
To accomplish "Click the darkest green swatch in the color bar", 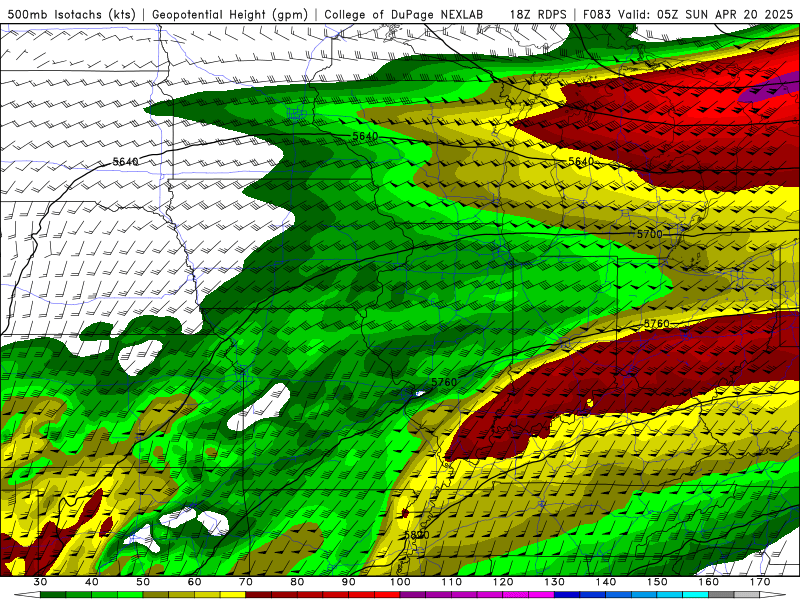I will 53,595.
